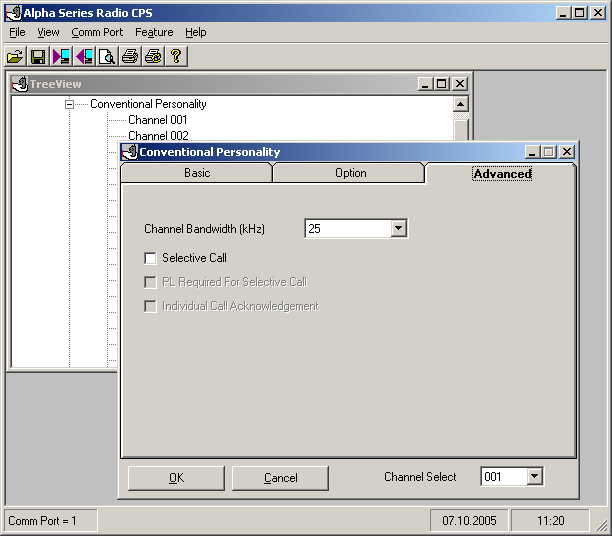The width and height of the screenshot is (612, 536).
Task: Toggle Individual Call Acknowledgement checkbox
Action: (x=150, y=306)
